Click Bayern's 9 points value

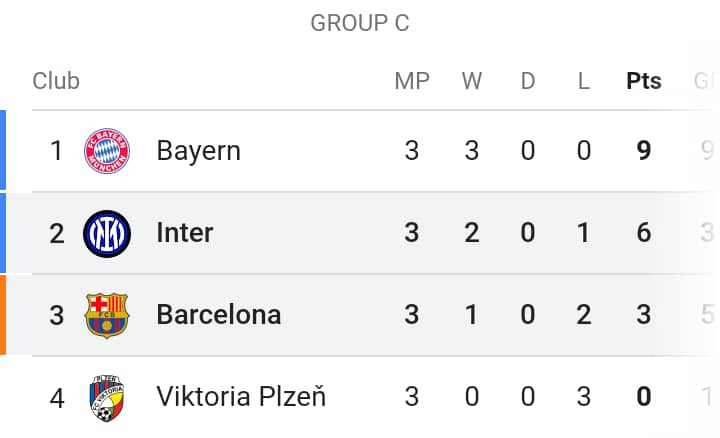644,151
